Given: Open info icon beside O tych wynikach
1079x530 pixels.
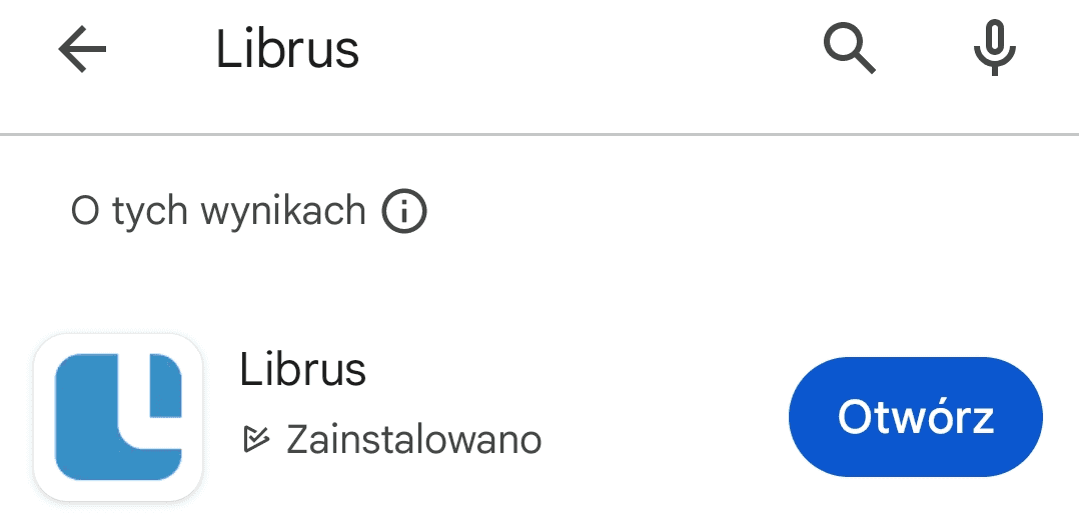Looking at the screenshot, I should pos(404,212).
